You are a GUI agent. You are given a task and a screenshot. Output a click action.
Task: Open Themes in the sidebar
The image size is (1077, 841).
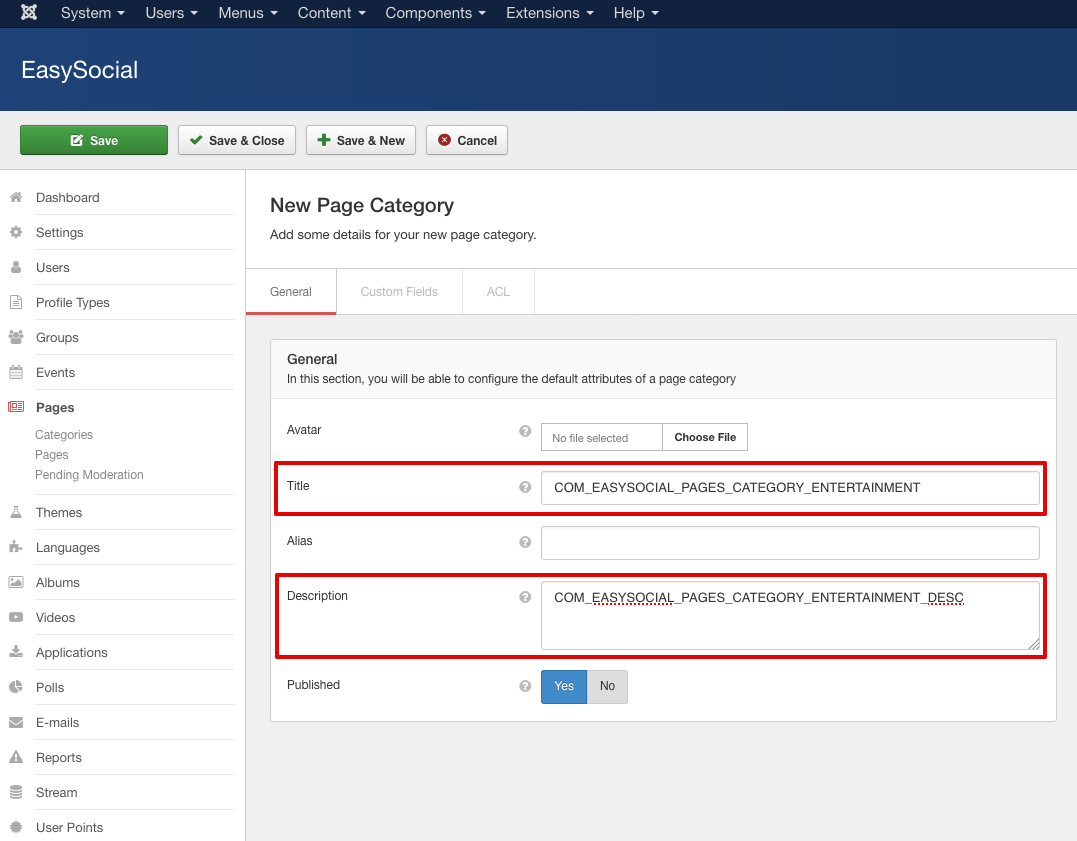pos(58,513)
